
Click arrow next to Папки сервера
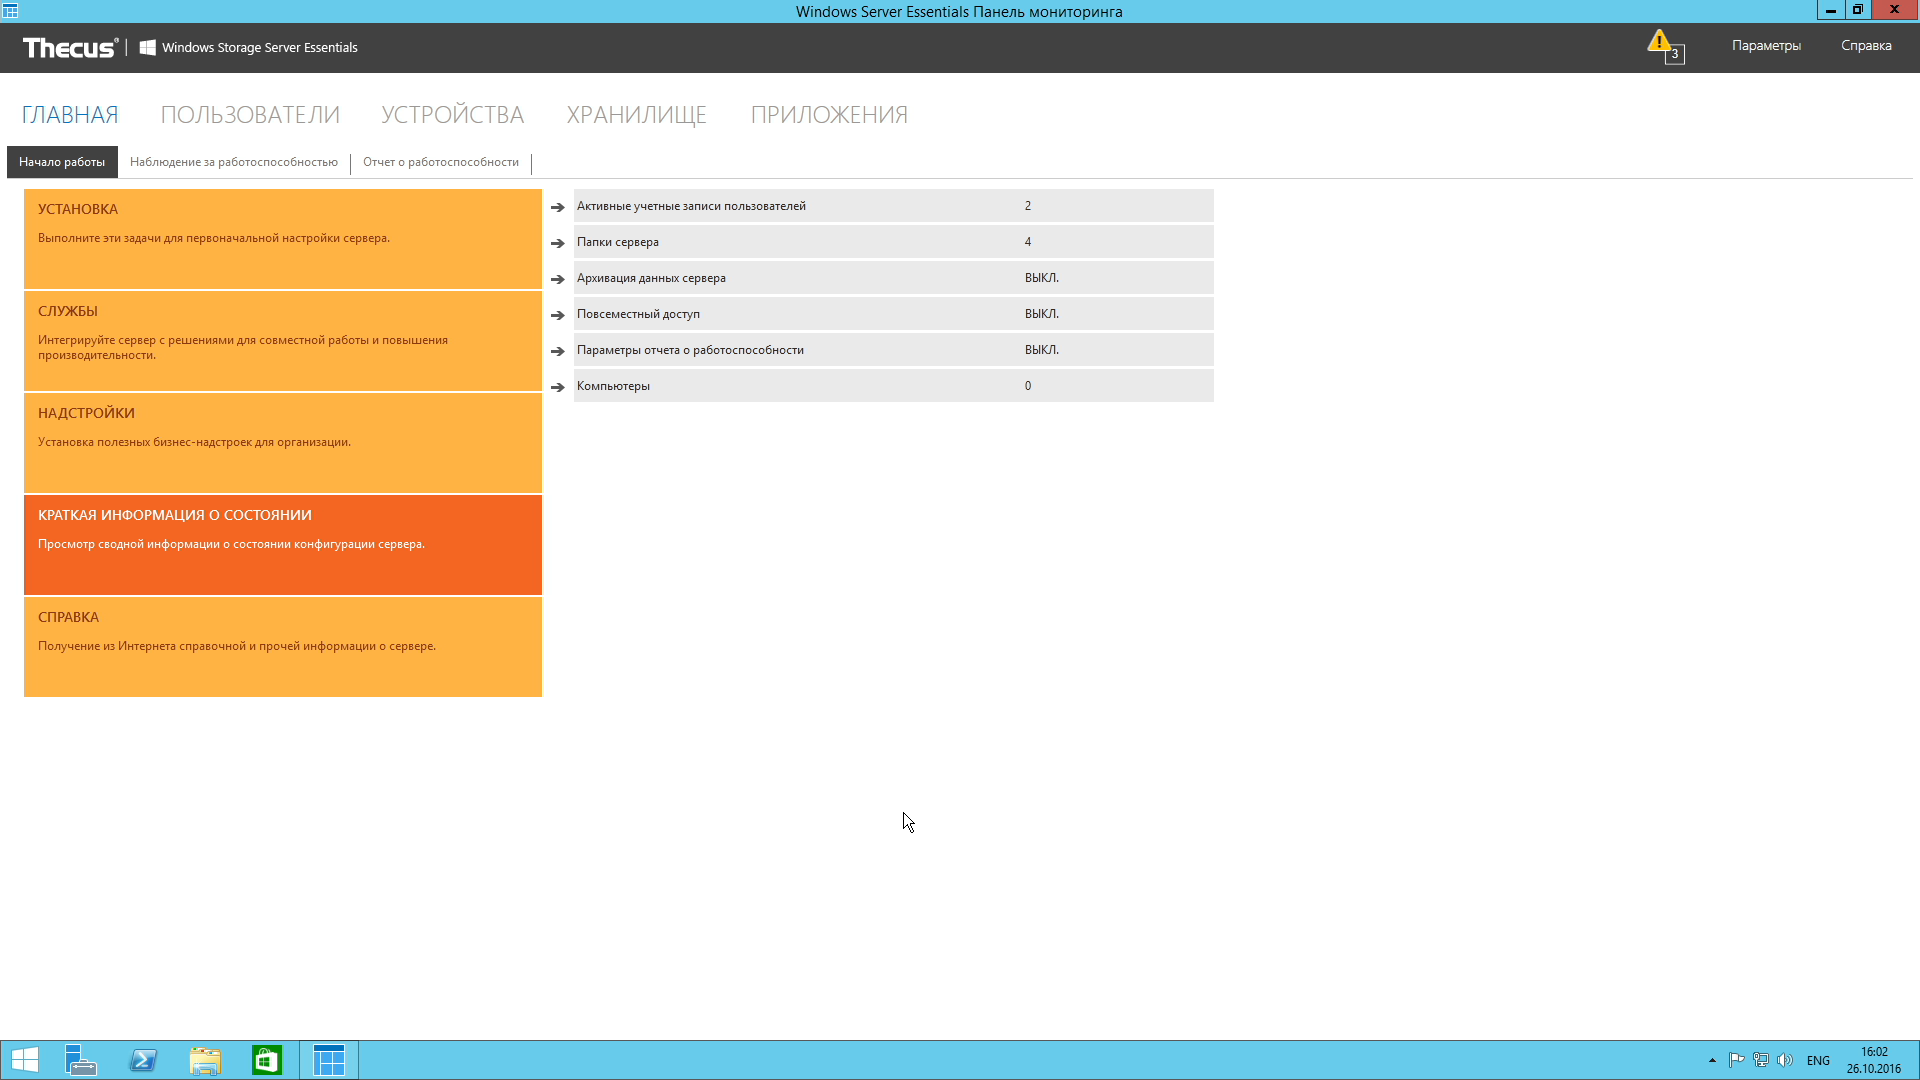[558, 243]
